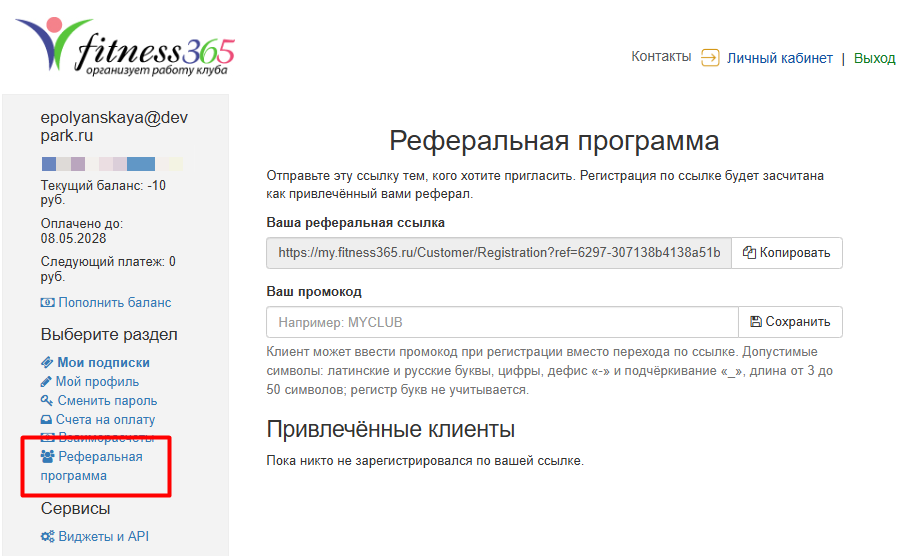903x556 pixels.
Task: Open the Контакты link
Action: click(661, 56)
